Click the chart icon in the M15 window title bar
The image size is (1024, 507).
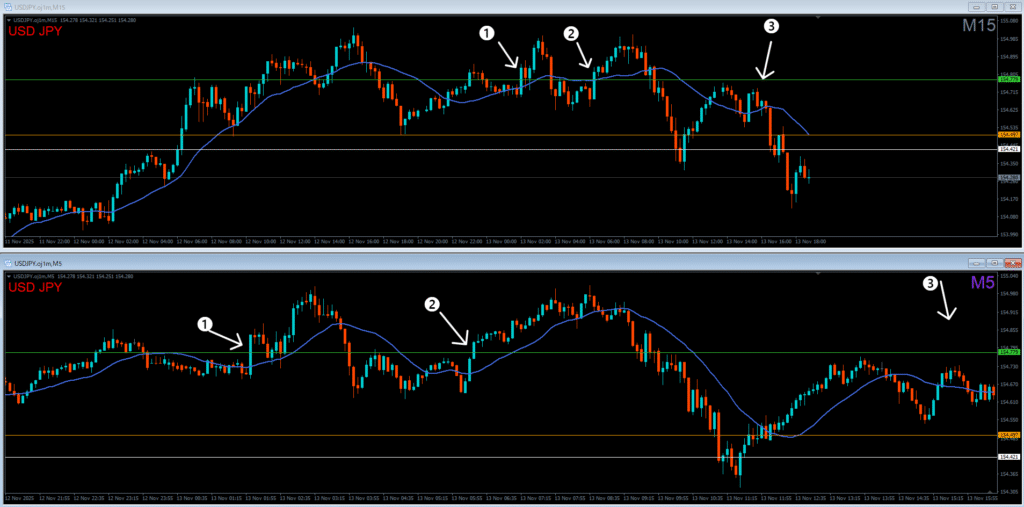click(9, 6)
